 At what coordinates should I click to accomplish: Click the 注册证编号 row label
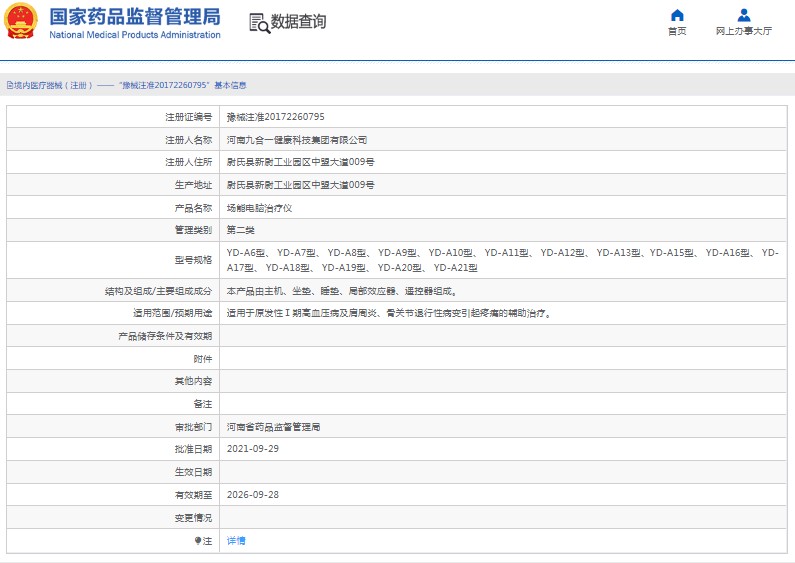tap(189, 117)
